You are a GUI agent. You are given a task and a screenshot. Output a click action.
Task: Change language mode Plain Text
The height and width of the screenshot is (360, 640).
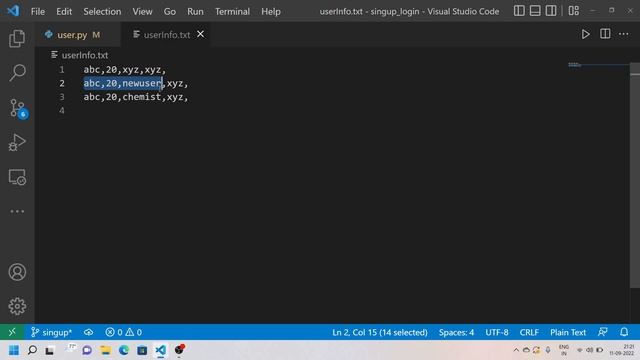coord(568,332)
